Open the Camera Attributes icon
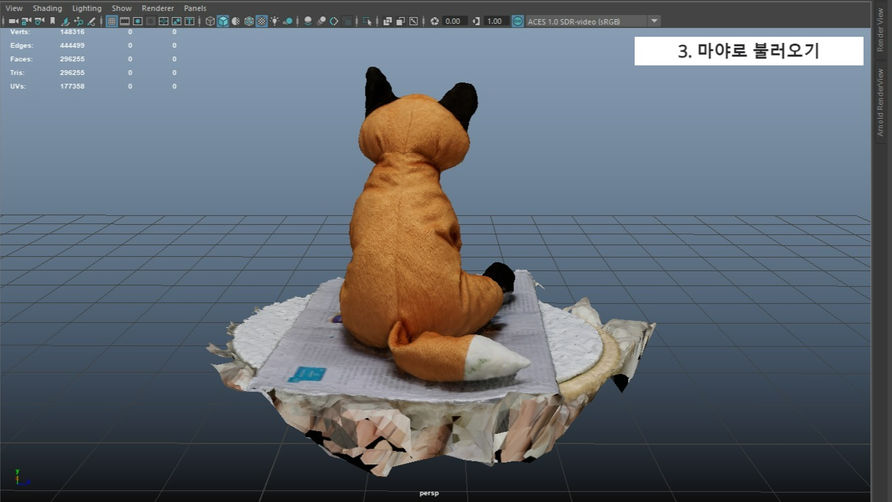892x502 pixels. point(39,21)
